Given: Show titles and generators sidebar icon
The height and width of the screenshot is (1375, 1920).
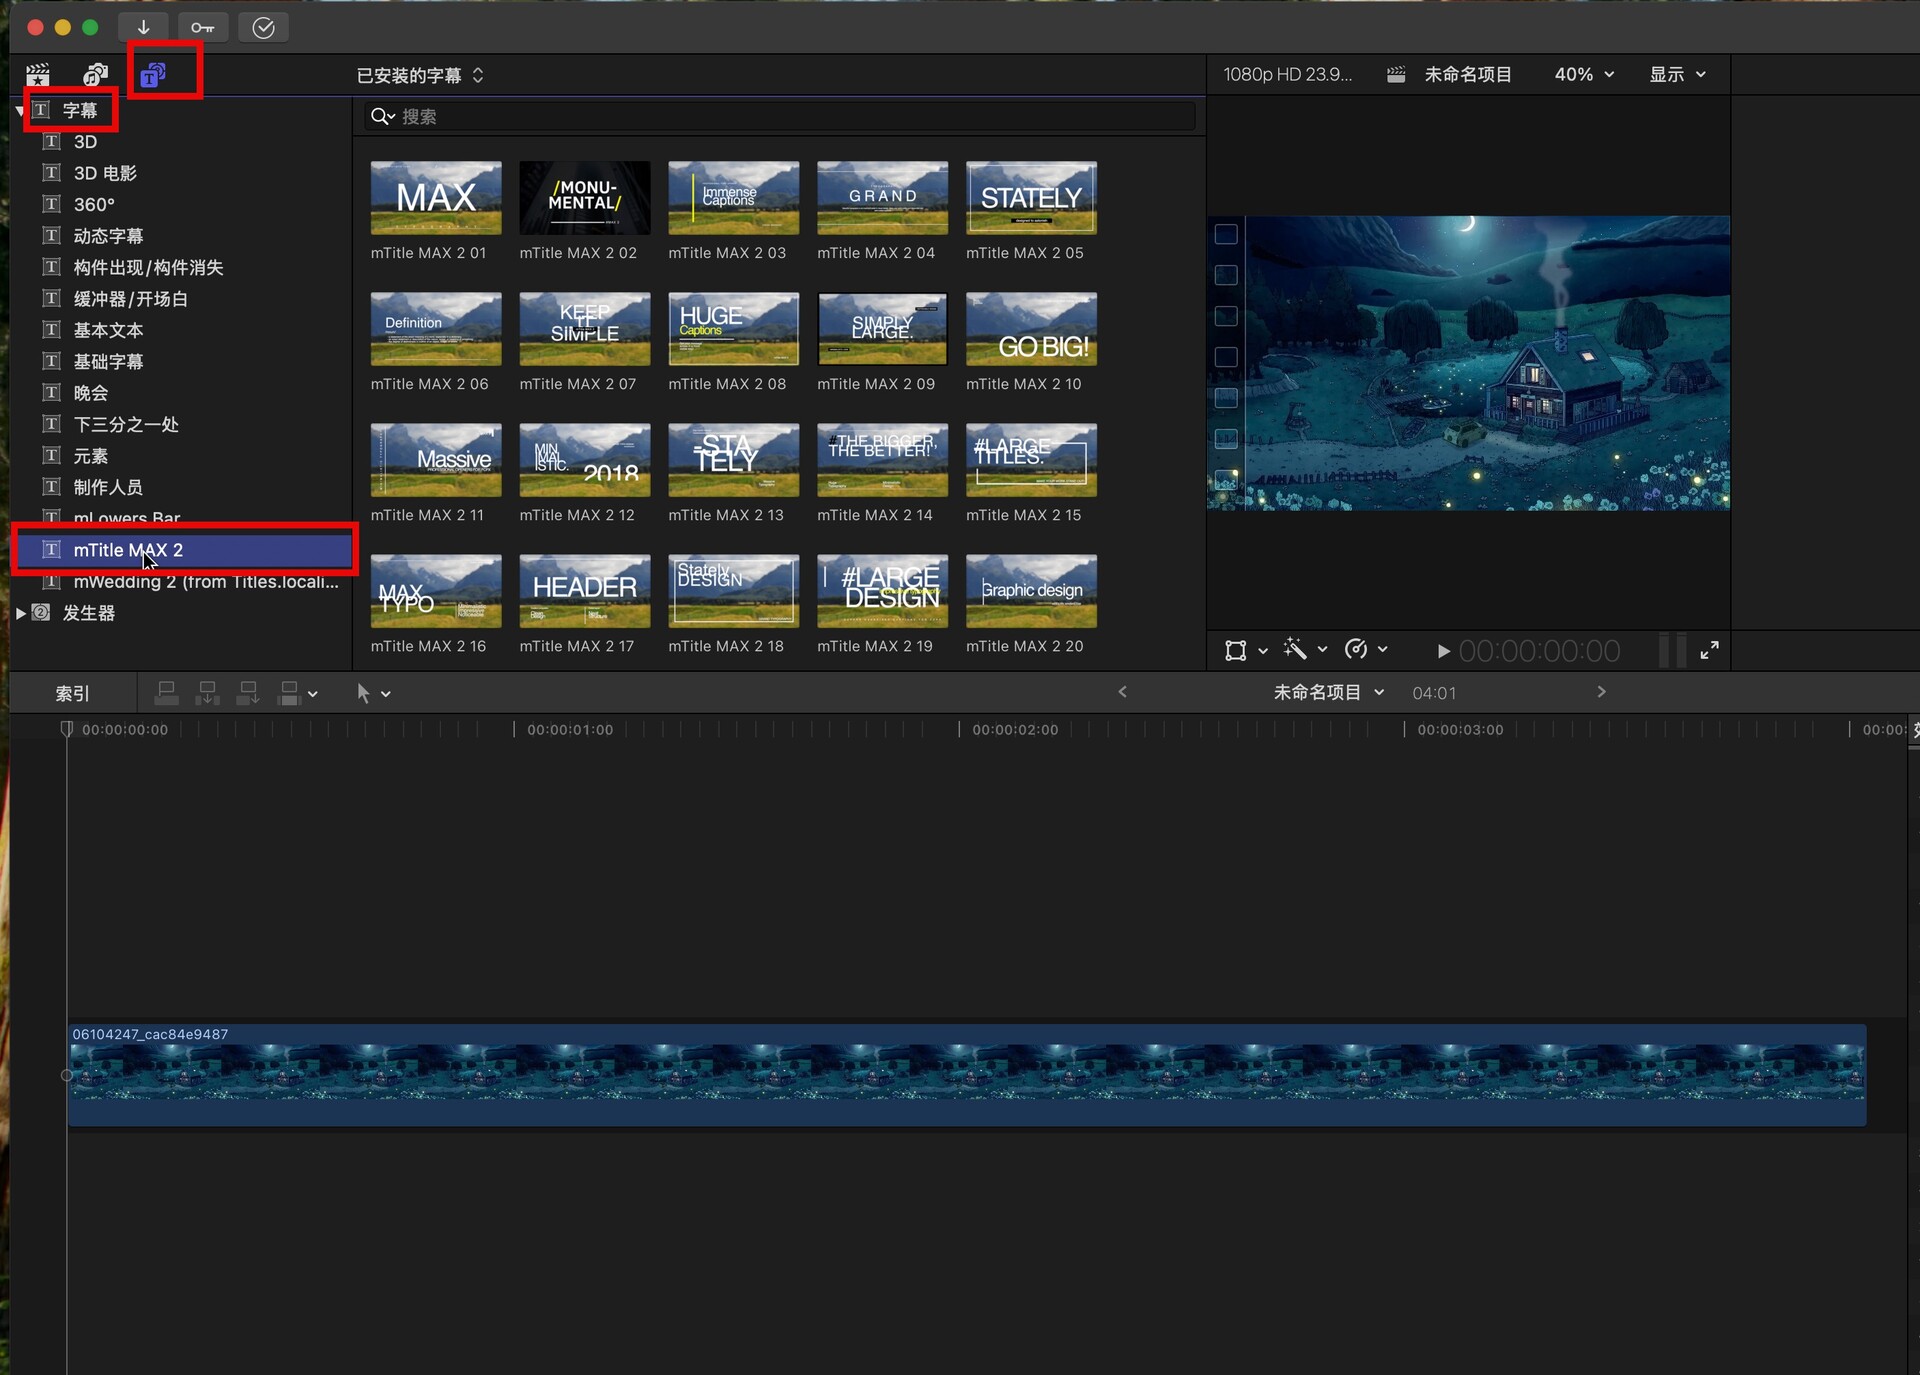Looking at the screenshot, I should (153, 74).
